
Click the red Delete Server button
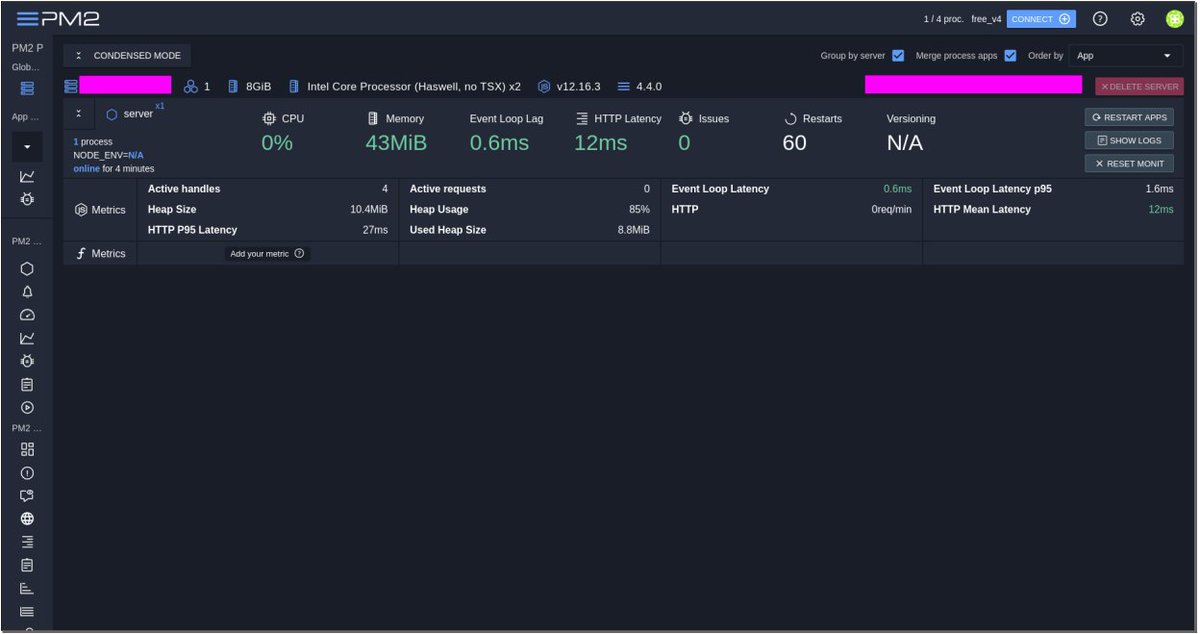(x=1139, y=87)
